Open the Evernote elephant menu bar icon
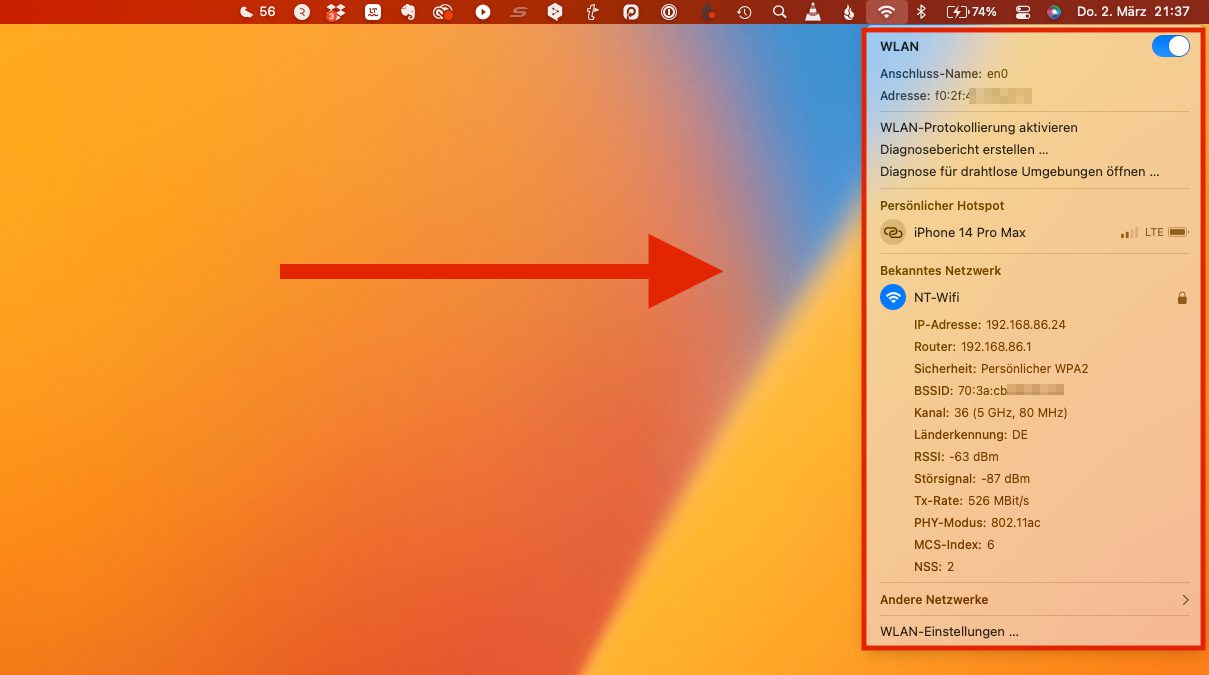The height and width of the screenshot is (675, 1209). (407, 12)
